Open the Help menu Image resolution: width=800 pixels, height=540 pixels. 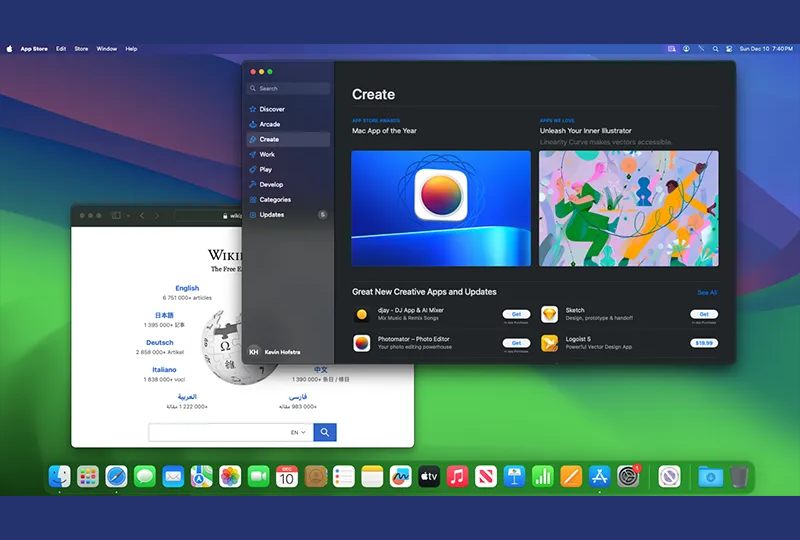[x=131, y=49]
